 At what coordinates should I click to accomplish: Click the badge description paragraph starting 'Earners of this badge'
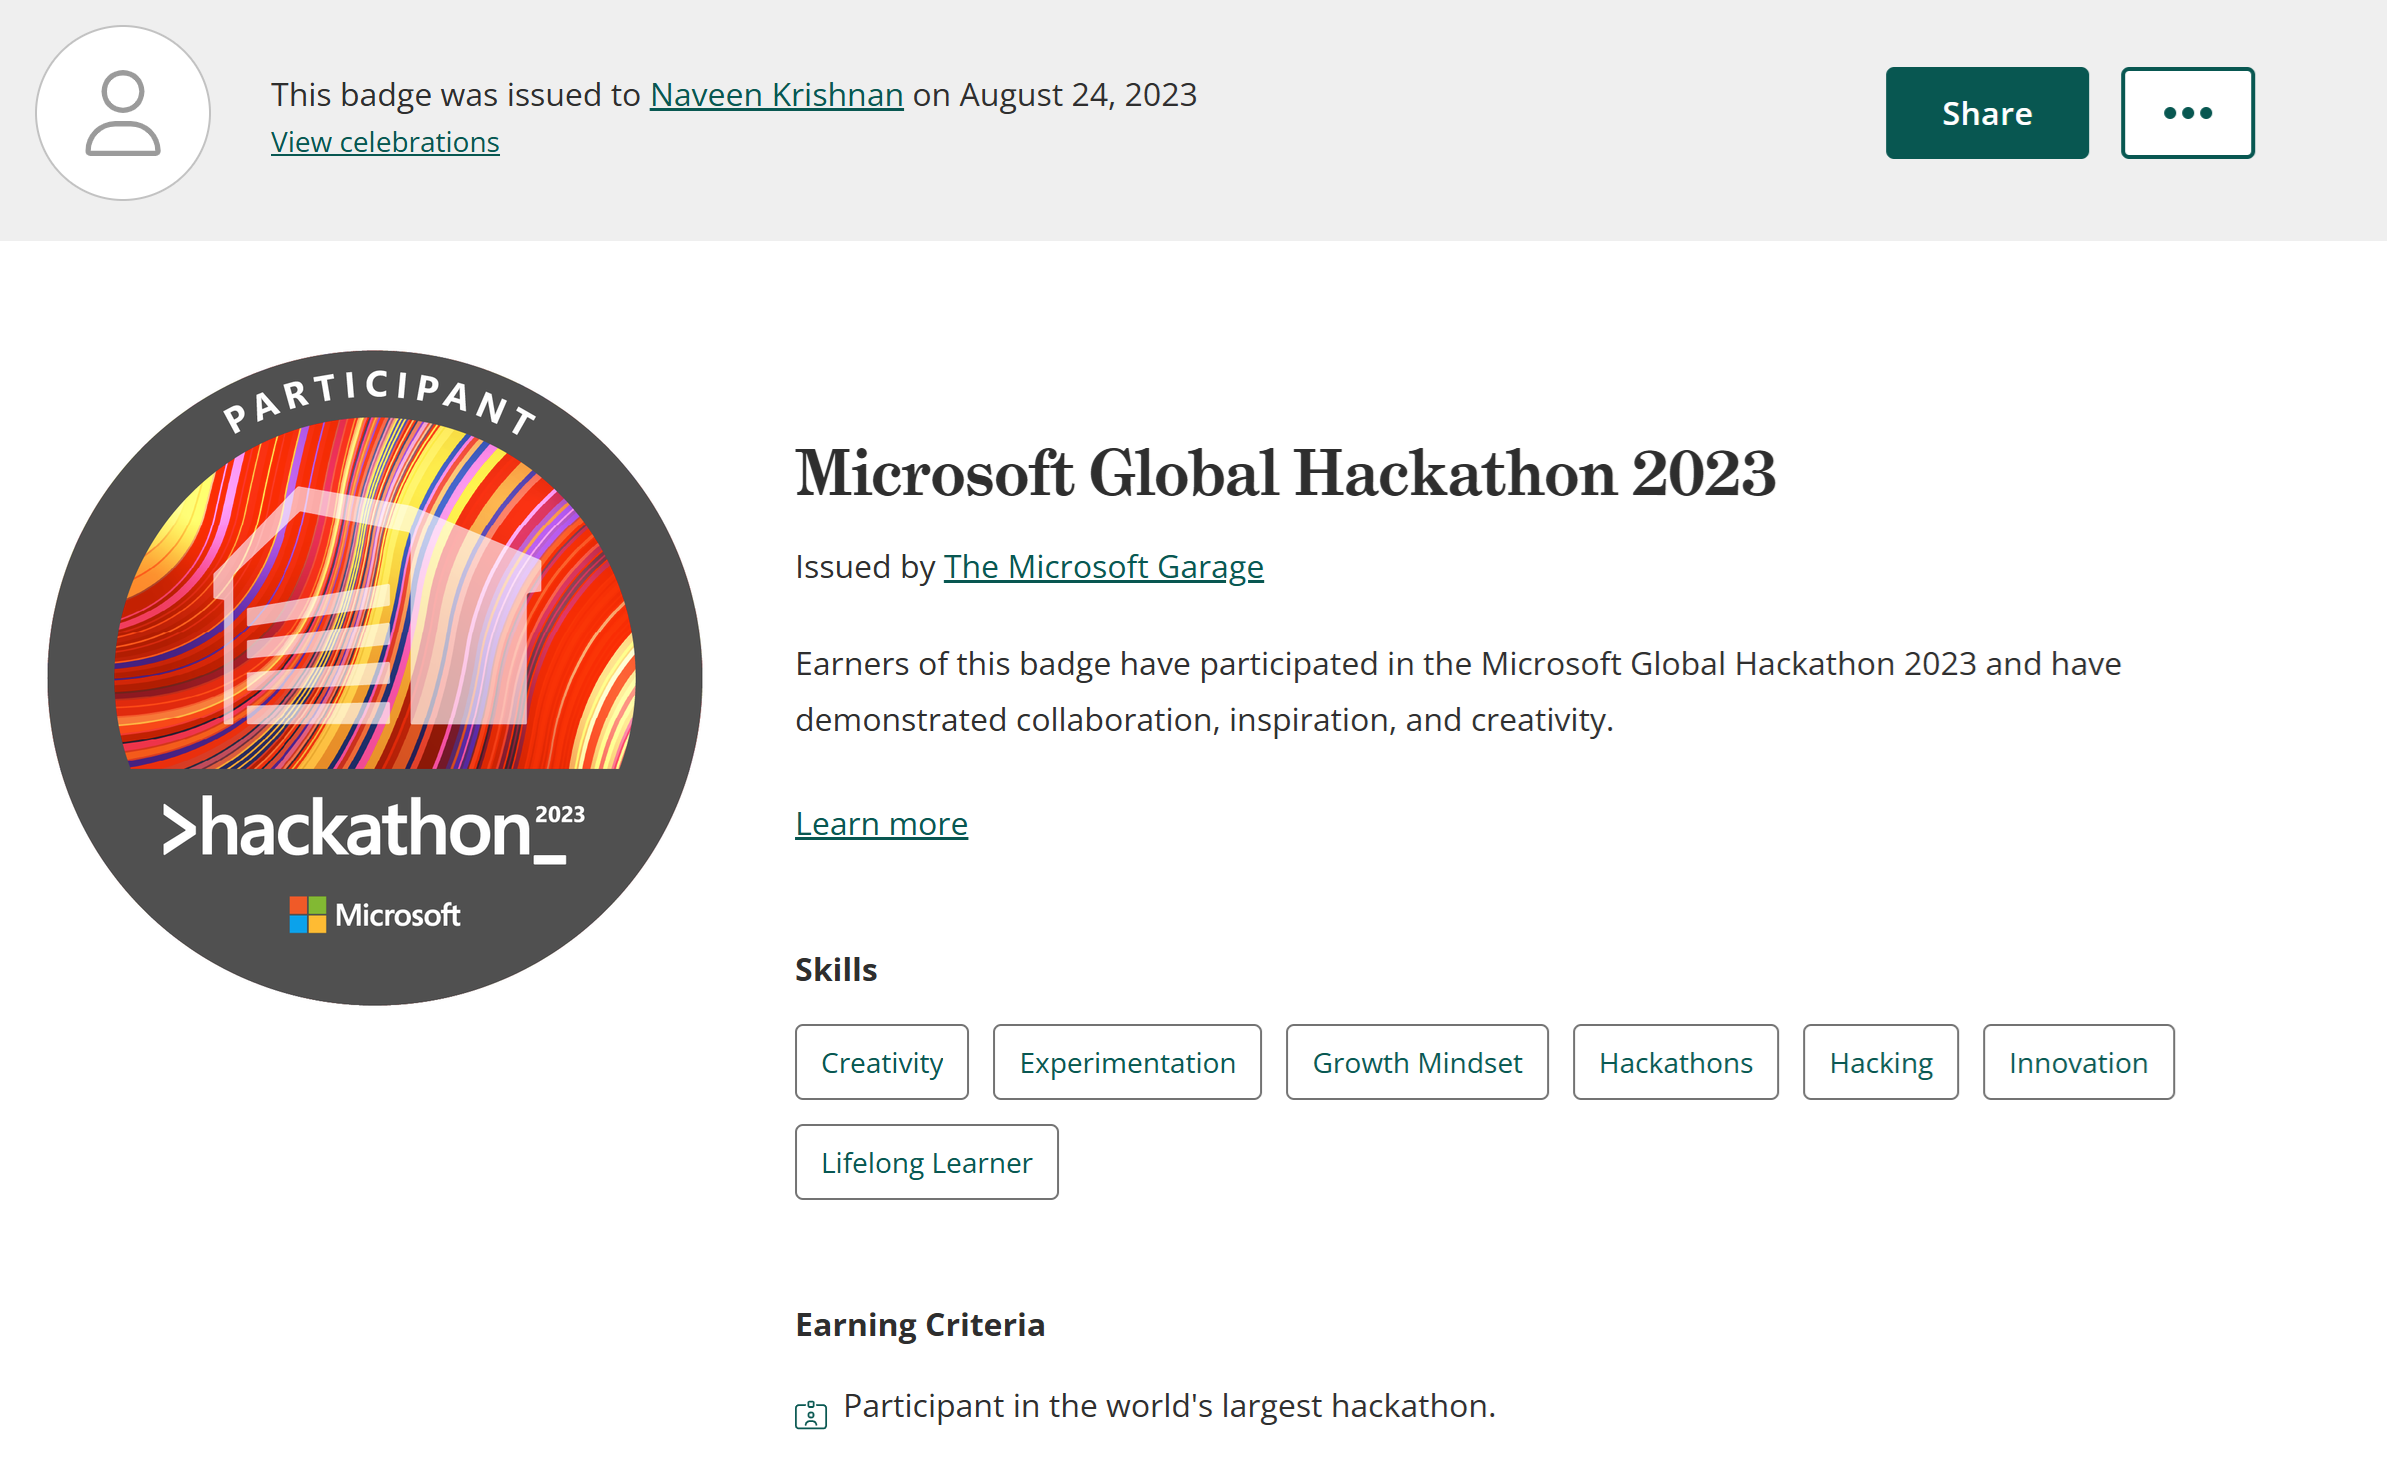coord(1458,692)
